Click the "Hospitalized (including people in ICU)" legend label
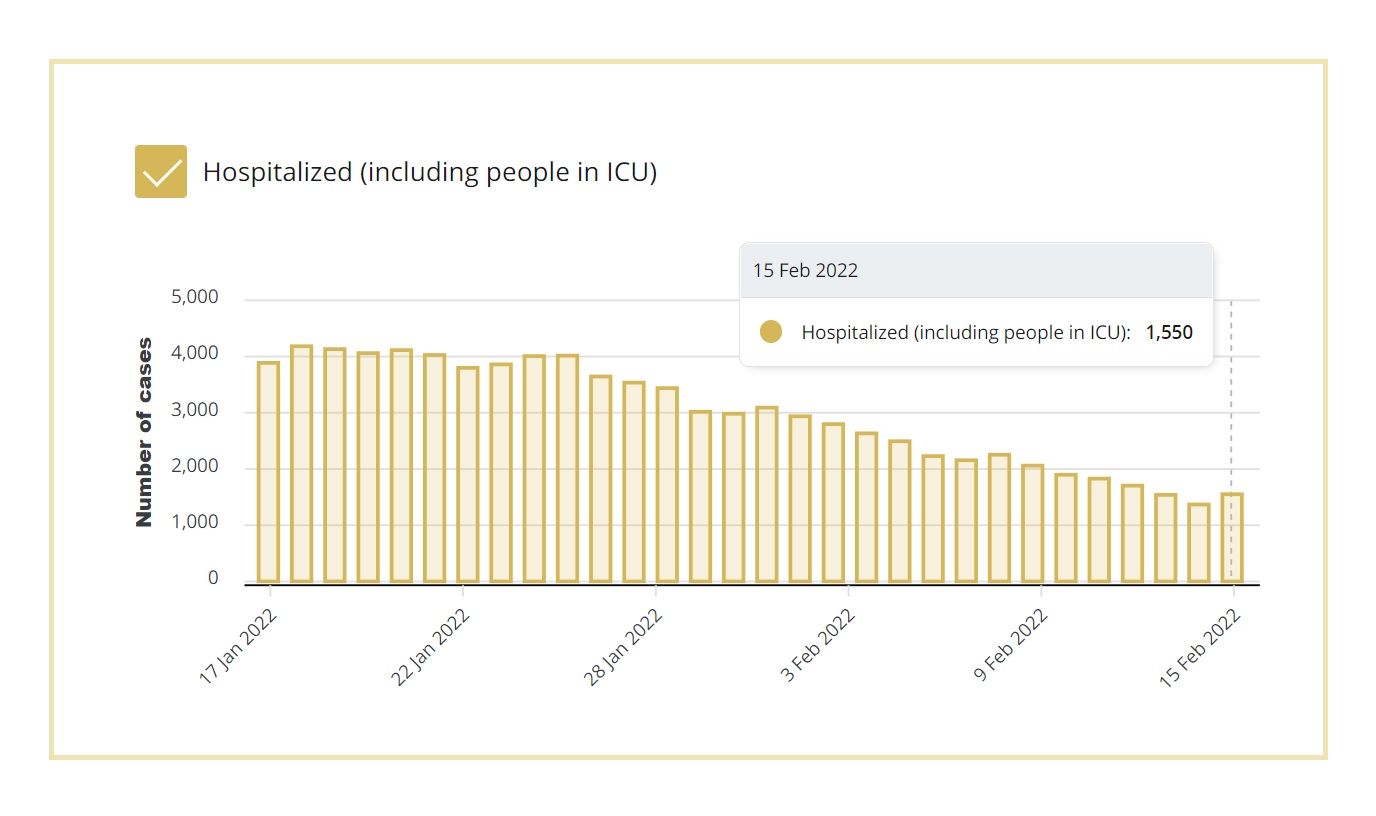1376x816 pixels. click(429, 172)
